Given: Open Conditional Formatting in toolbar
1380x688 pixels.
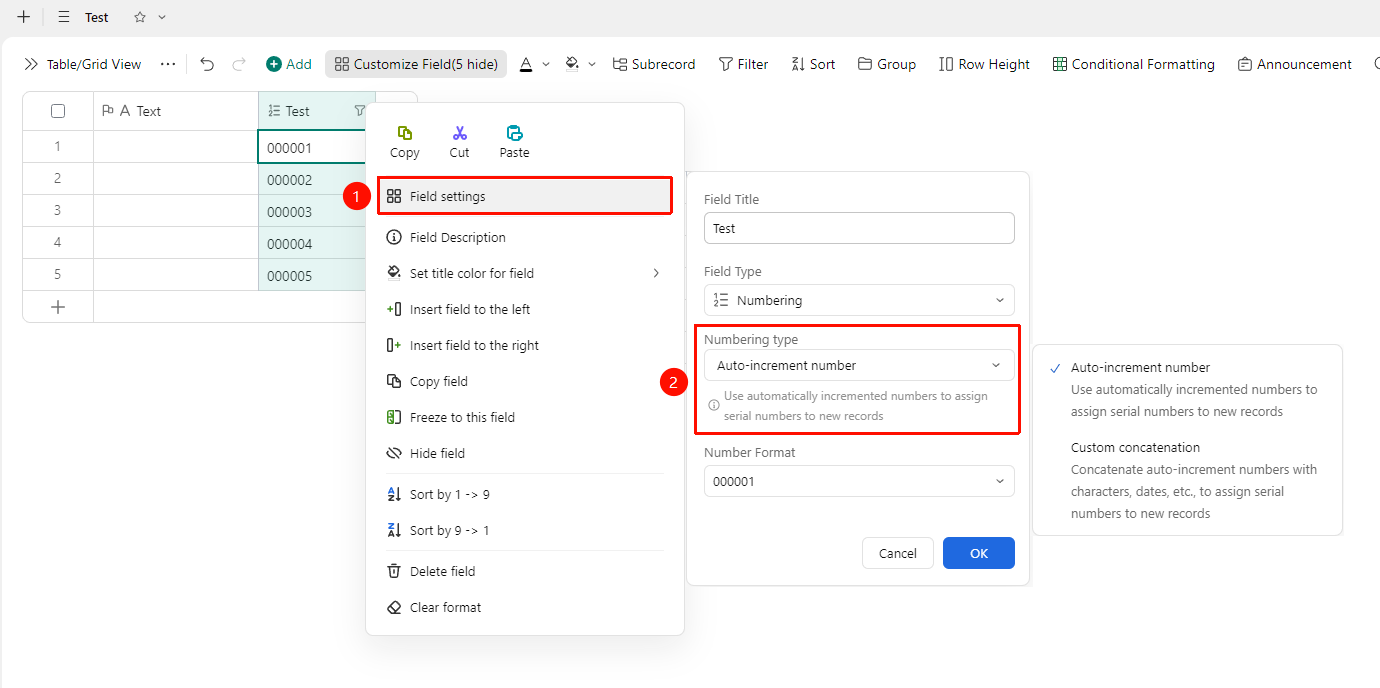Looking at the screenshot, I should (x=1134, y=64).
